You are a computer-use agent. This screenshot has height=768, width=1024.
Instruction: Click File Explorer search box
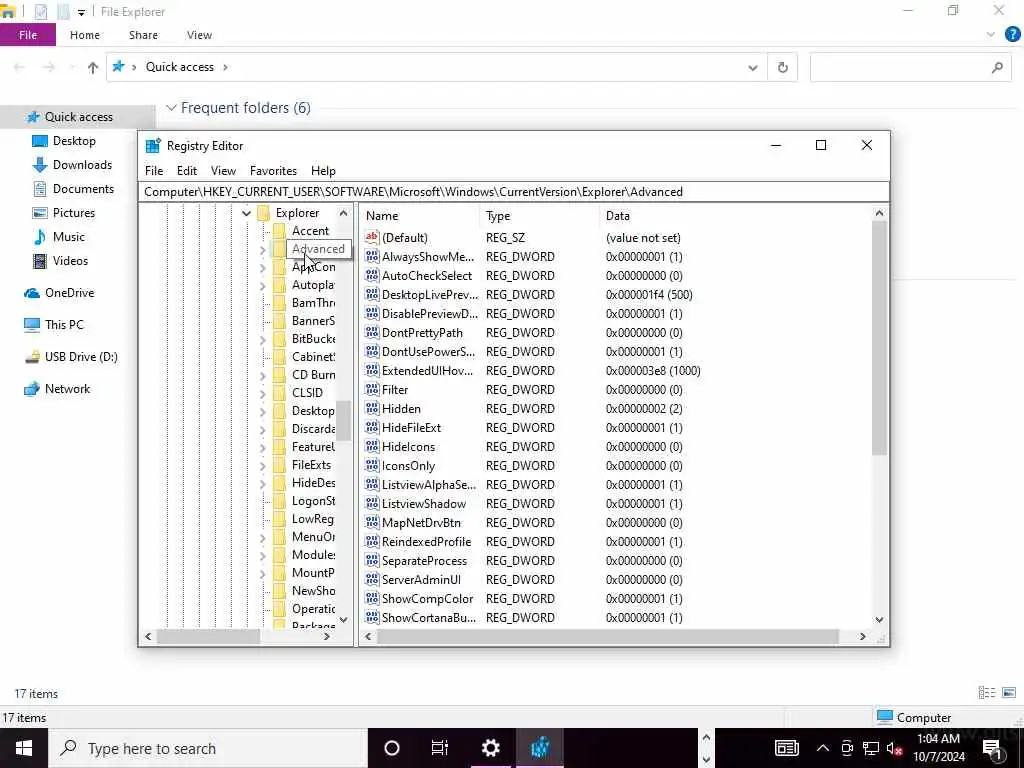pos(913,67)
